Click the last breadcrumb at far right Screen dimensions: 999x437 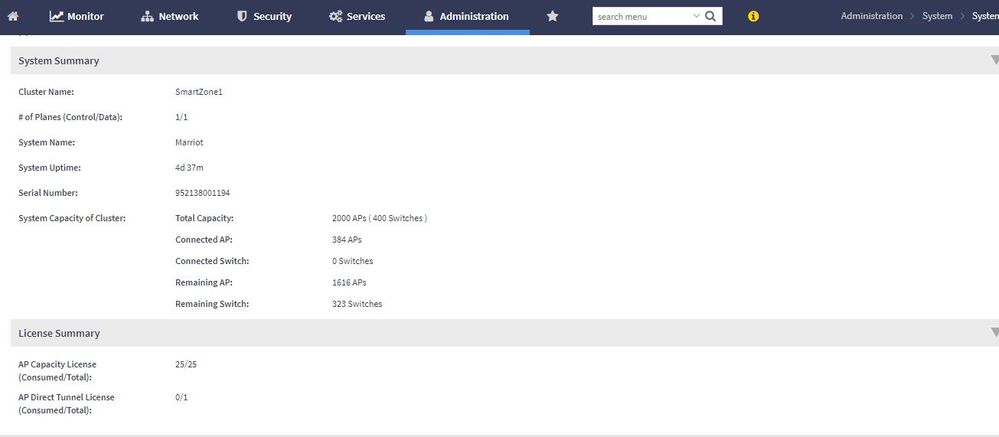pos(985,16)
